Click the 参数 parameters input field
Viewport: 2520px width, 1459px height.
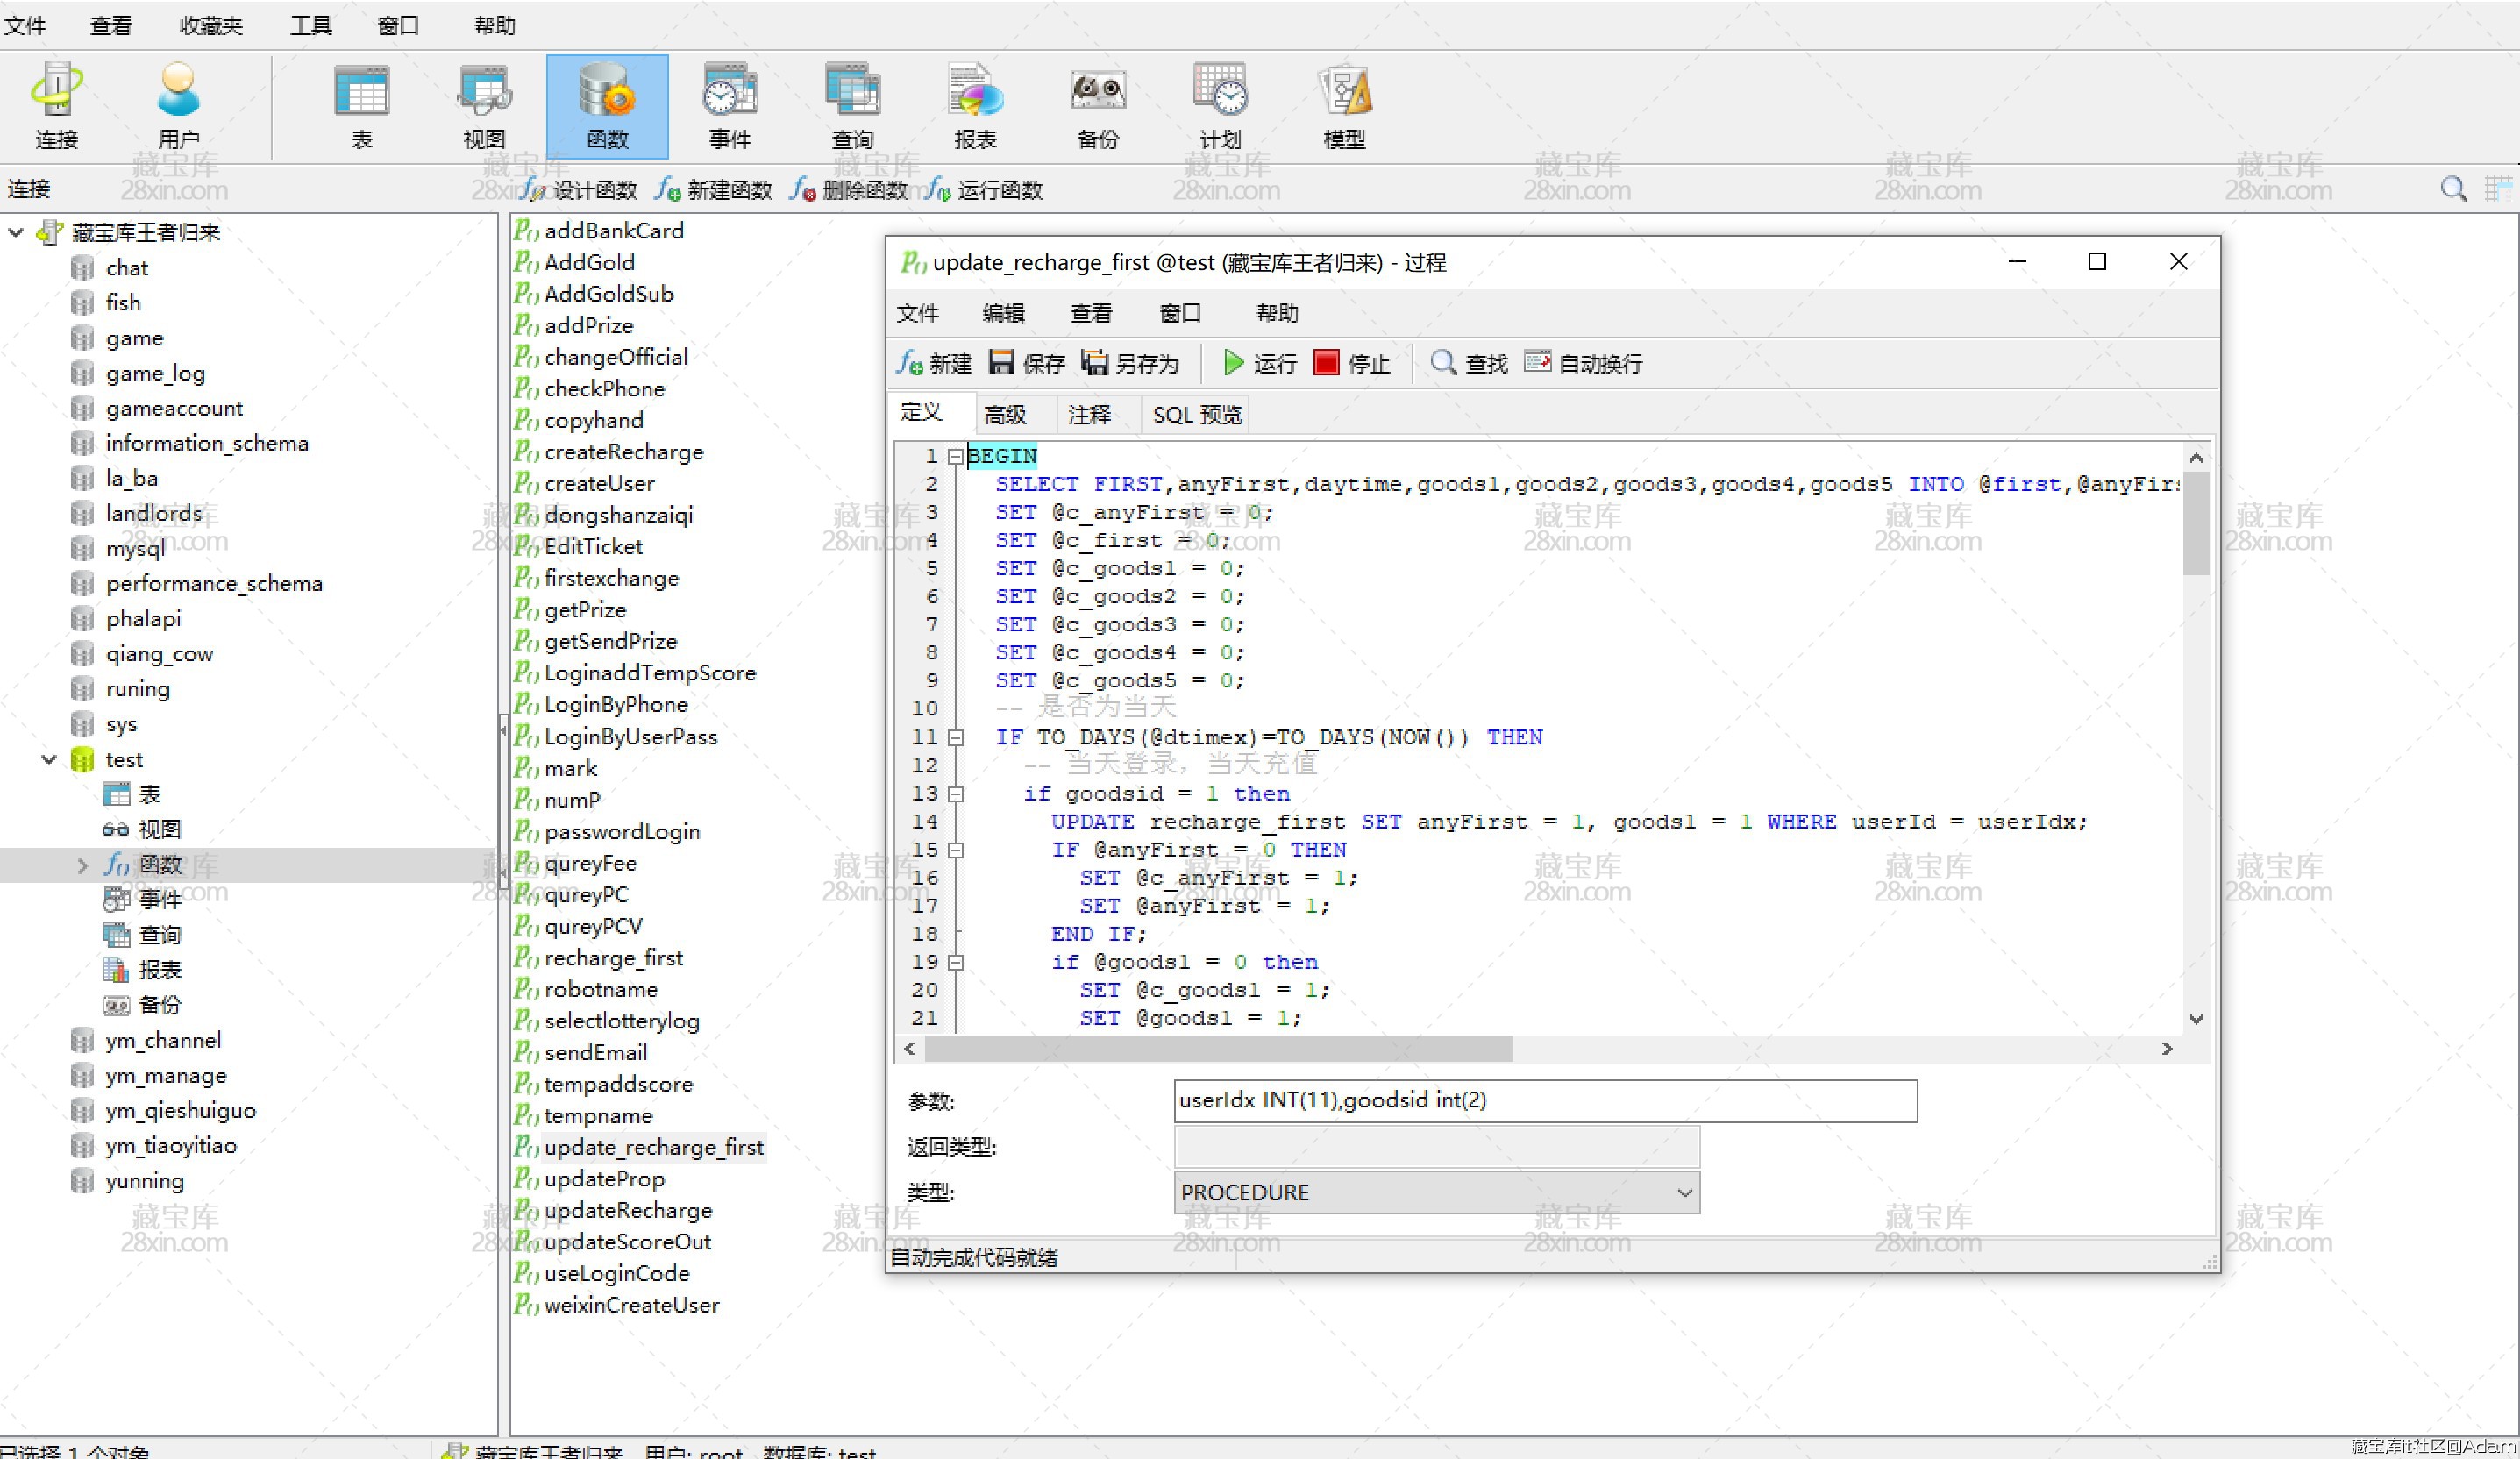tap(1544, 1100)
